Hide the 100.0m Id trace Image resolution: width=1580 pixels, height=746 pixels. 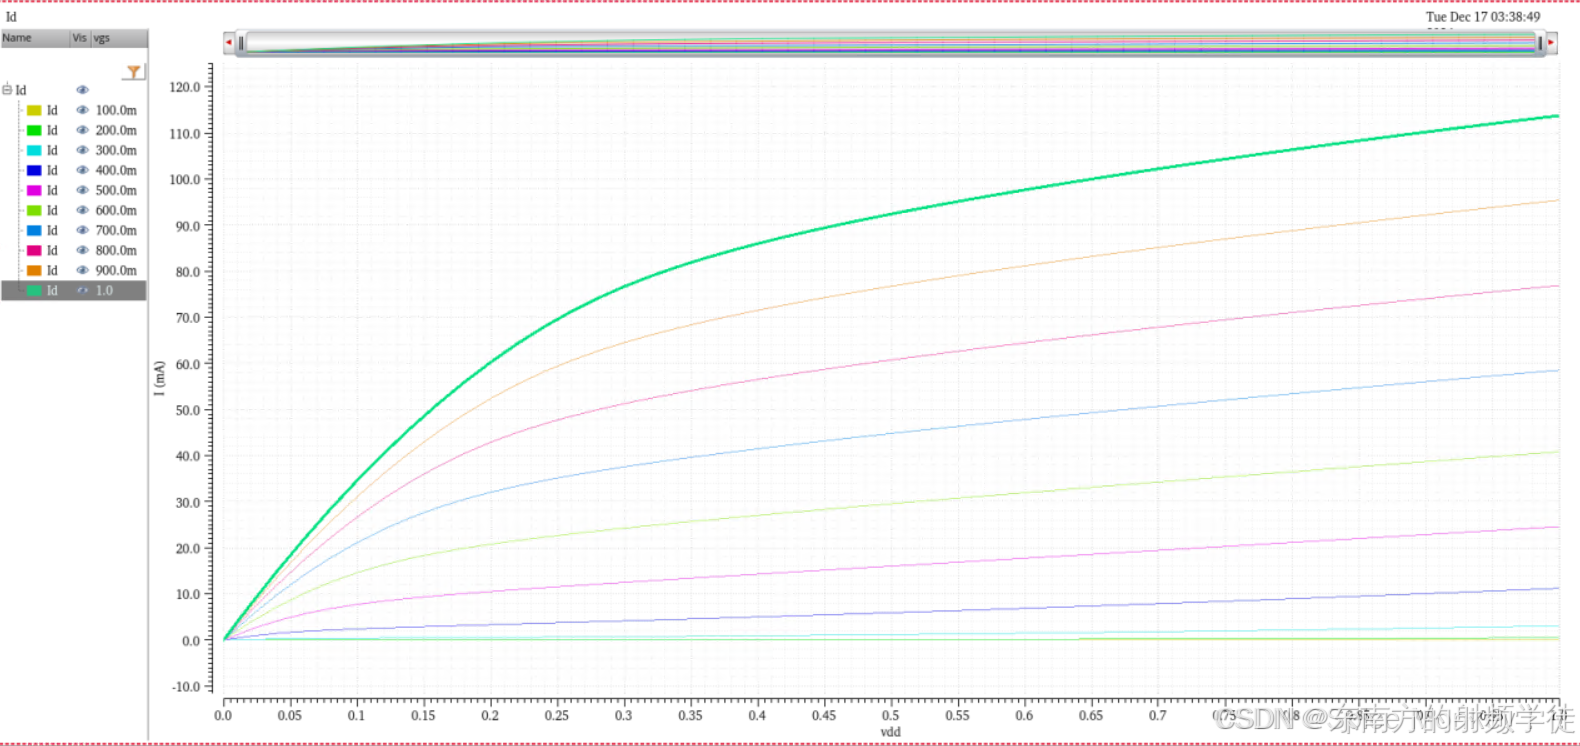[x=82, y=110]
